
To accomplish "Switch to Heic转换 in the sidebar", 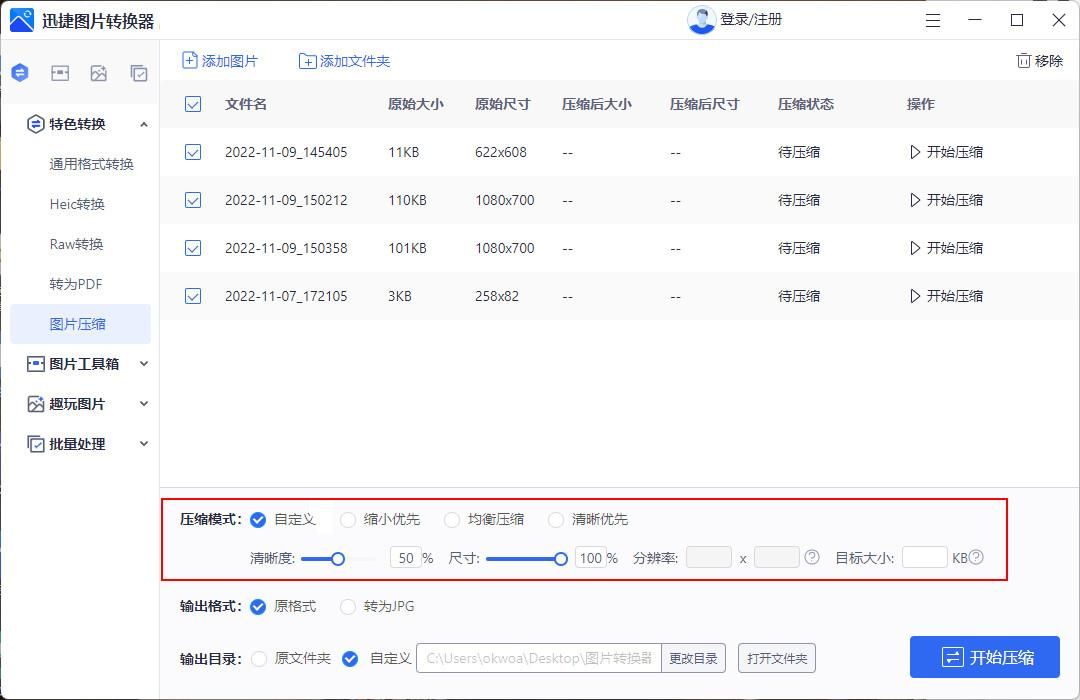I will (x=75, y=204).
